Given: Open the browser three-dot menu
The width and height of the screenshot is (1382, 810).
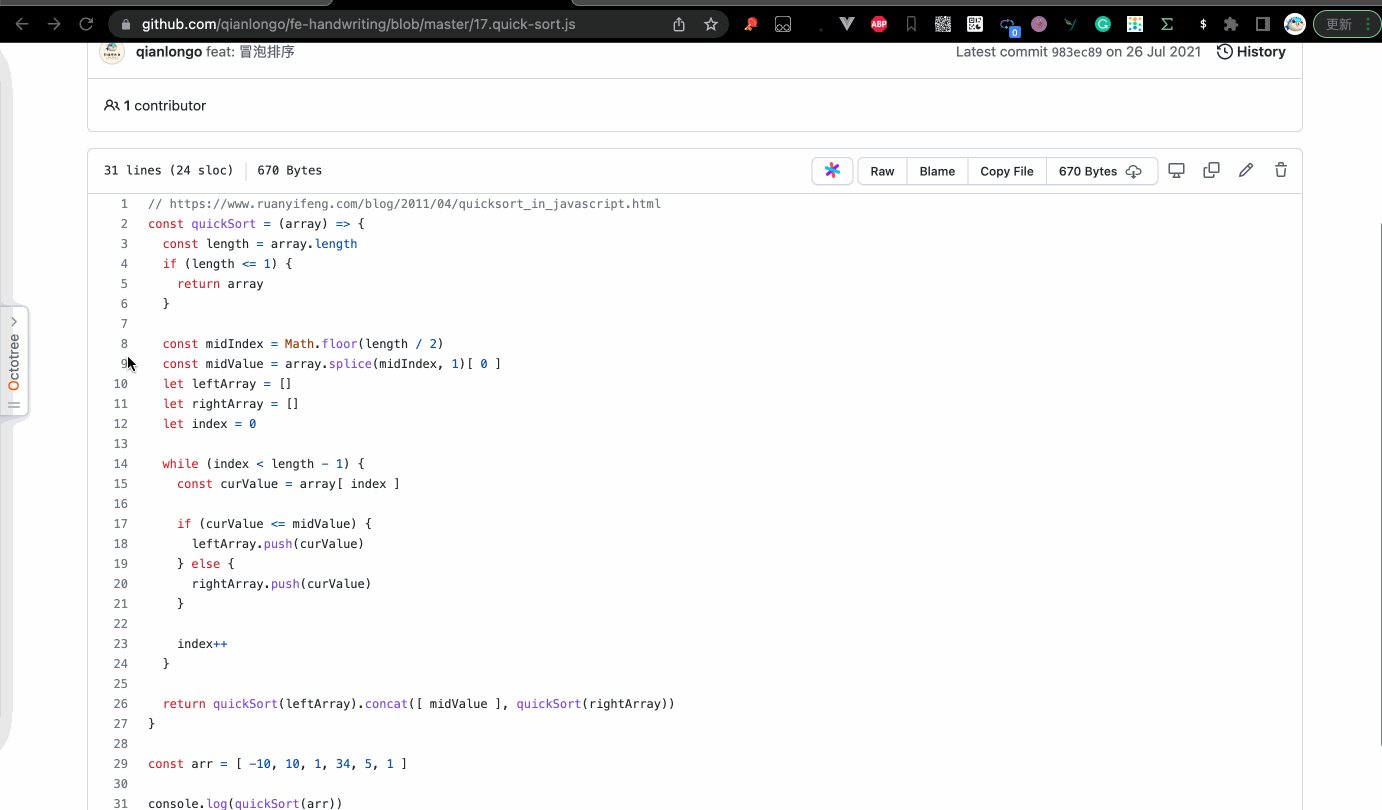Looking at the screenshot, I should [1370, 23].
